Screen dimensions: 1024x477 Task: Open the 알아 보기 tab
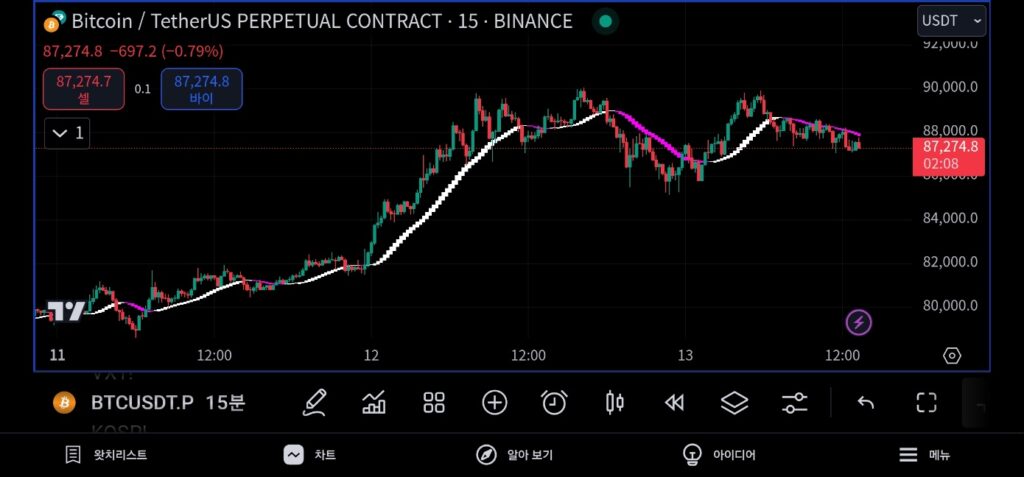pos(514,455)
